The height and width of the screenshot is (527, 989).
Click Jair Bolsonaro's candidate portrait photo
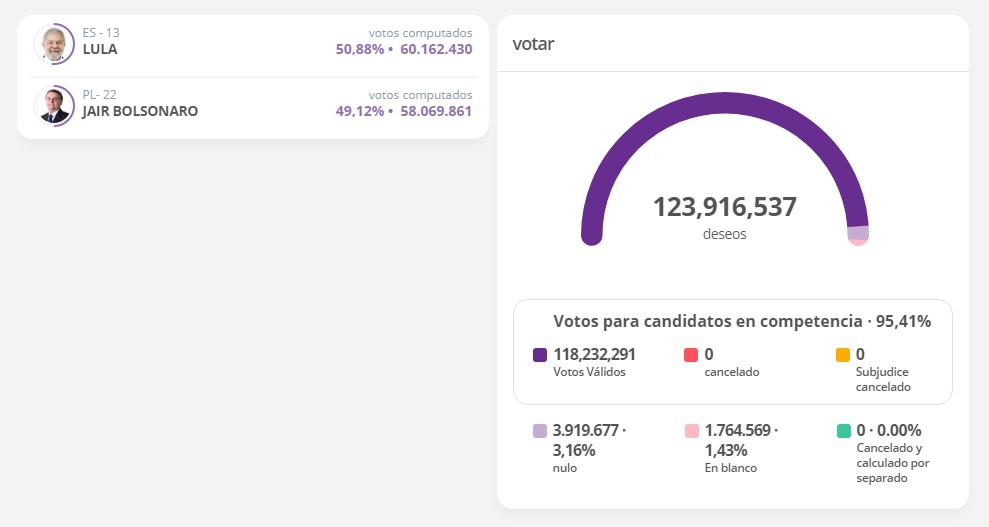coord(53,105)
